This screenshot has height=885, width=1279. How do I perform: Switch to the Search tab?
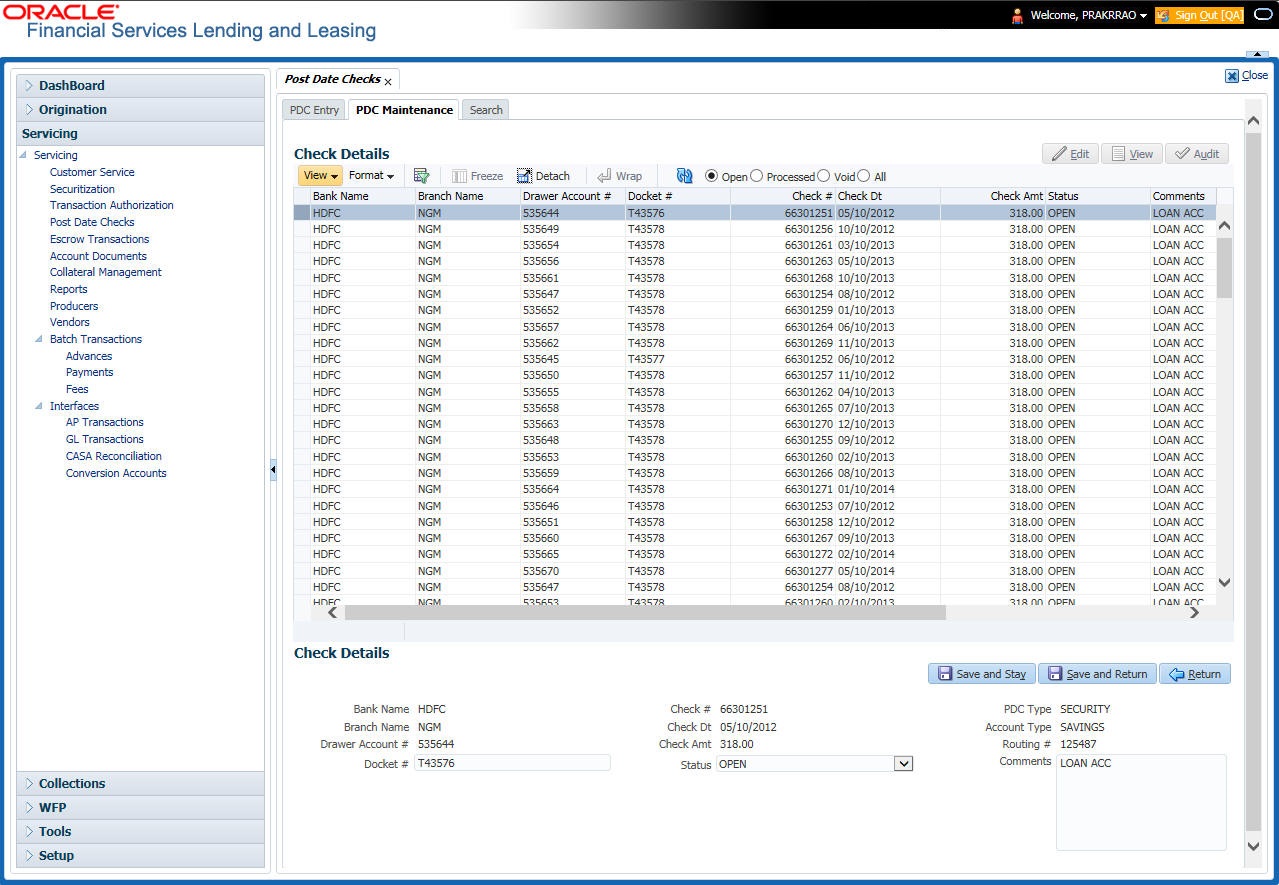(x=486, y=110)
